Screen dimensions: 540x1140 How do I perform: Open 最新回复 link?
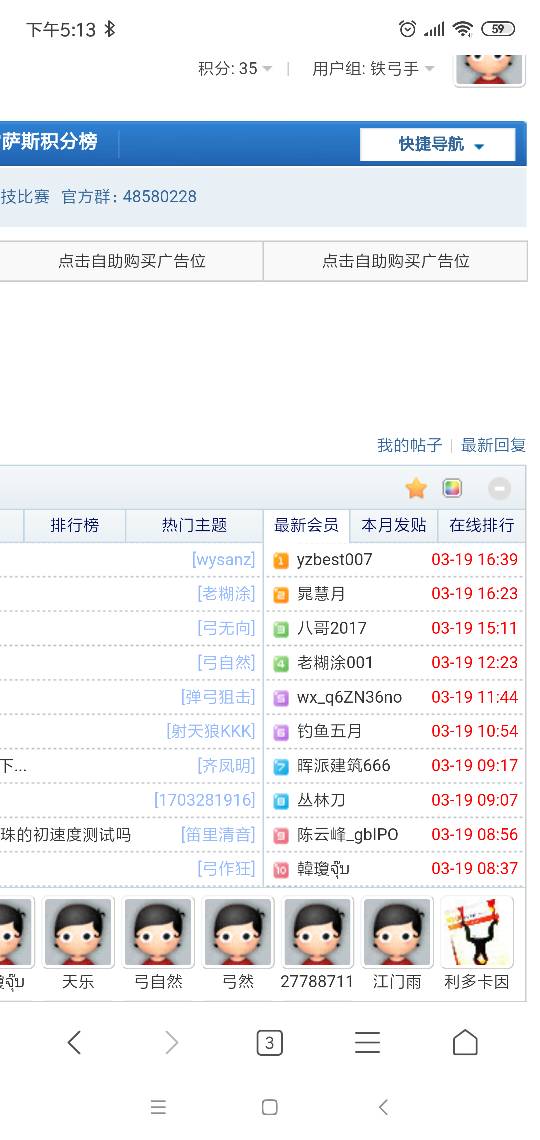click(493, 445)
